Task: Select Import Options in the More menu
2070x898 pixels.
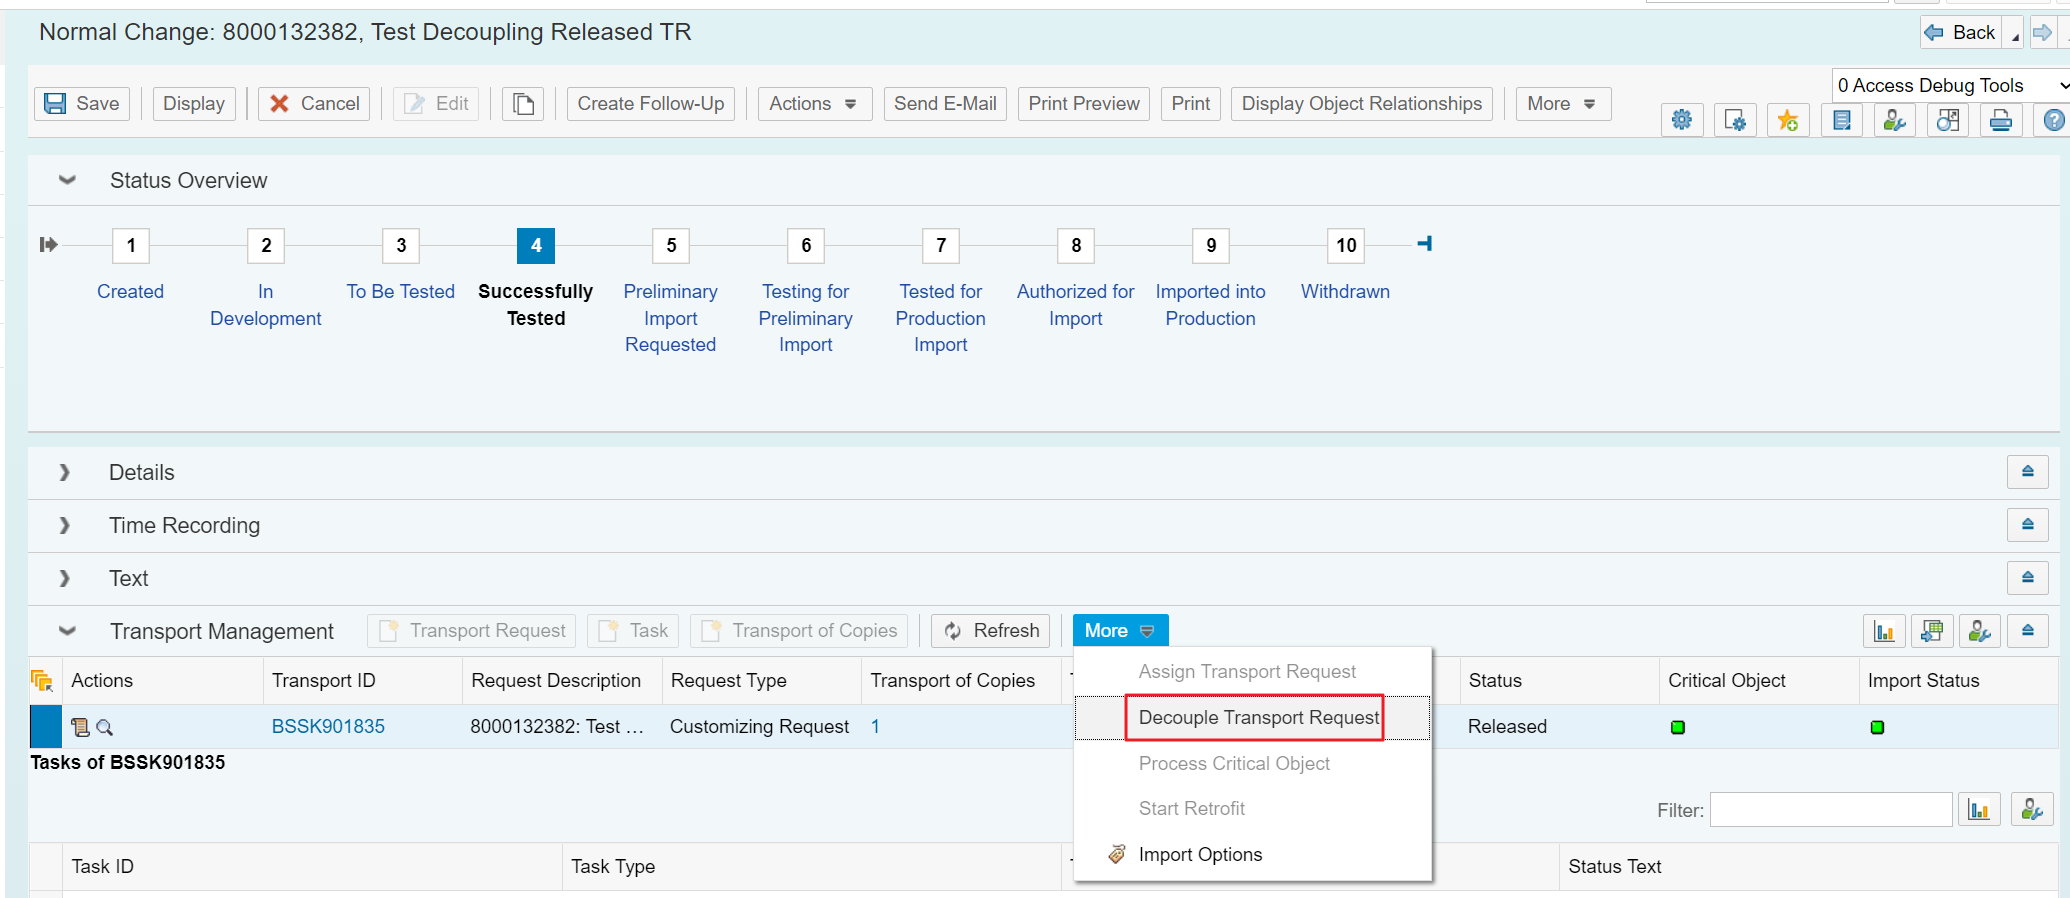Action: (1200, 855)
